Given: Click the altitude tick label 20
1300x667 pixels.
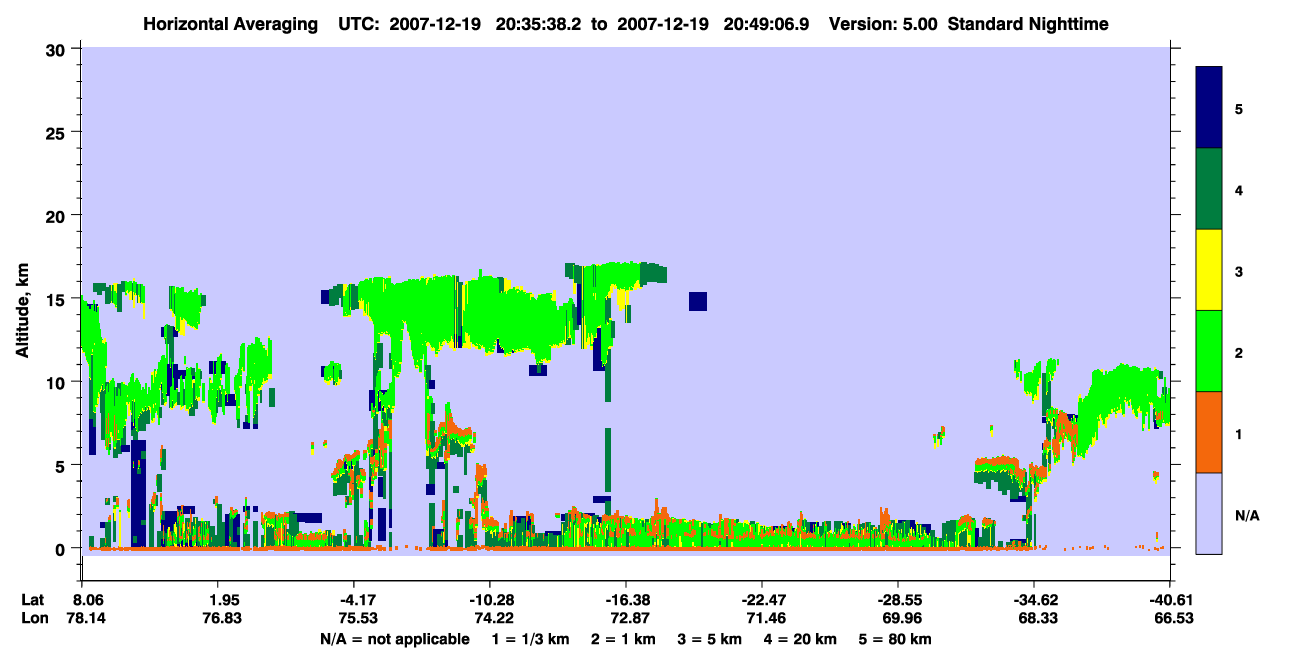Looking at the screenshot, I should click(58, 215).
